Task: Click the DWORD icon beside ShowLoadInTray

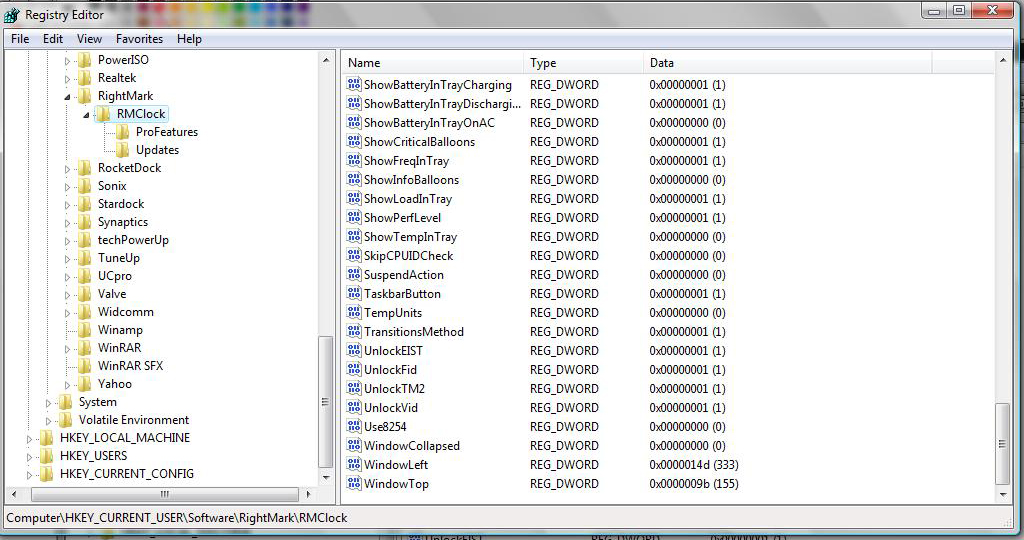Action: coord(354,198)
